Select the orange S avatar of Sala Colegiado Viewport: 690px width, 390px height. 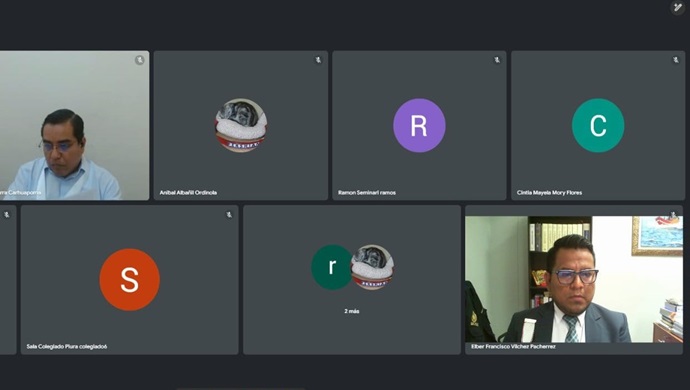click(x=129, y=280)
